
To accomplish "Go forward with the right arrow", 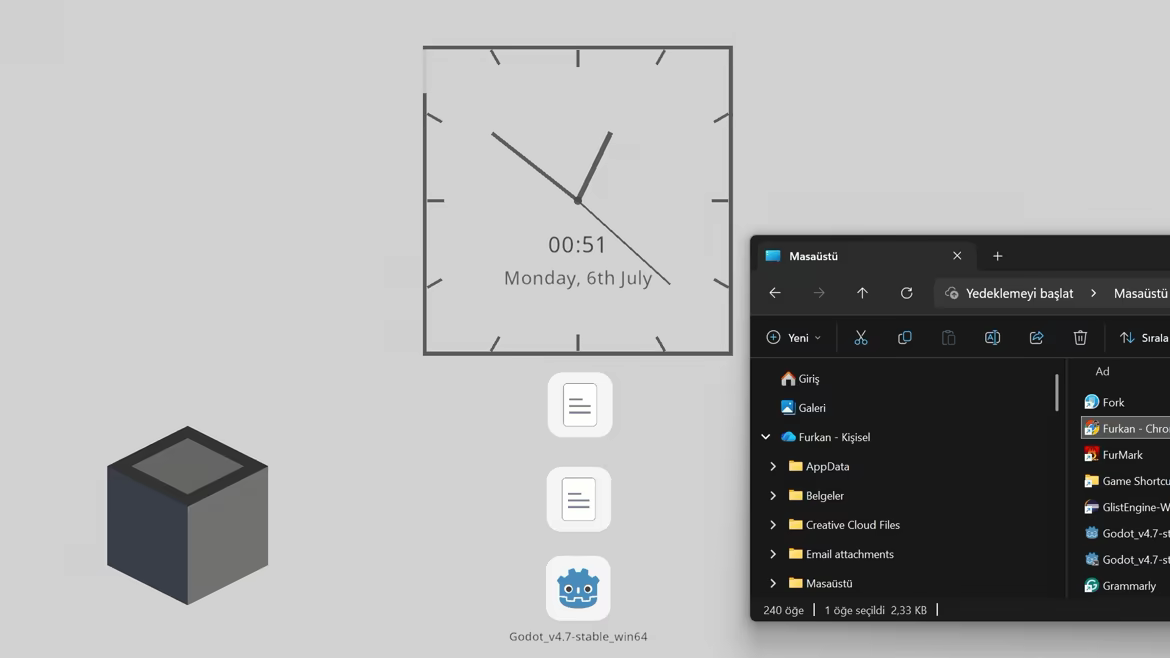I will coord(819,293).
